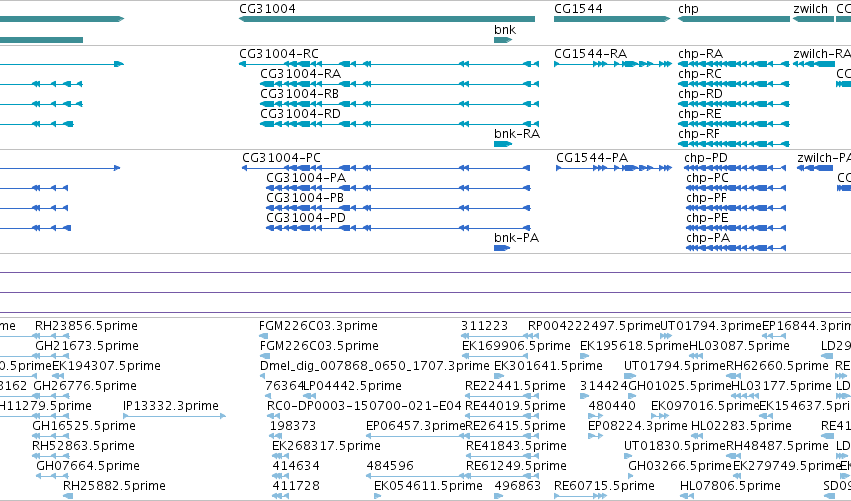The height and width of the screenshot is (501, 851).
Task: Click the RE41843.5prime EST label
Action: point(516,447)
